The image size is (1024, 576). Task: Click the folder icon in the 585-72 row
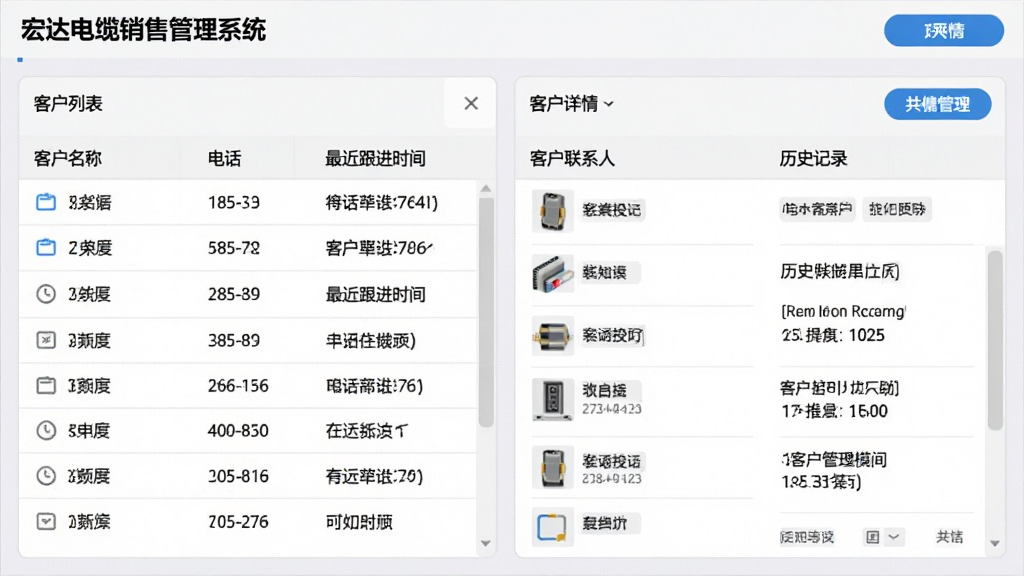pyautogui.click(x=46, y=248)
